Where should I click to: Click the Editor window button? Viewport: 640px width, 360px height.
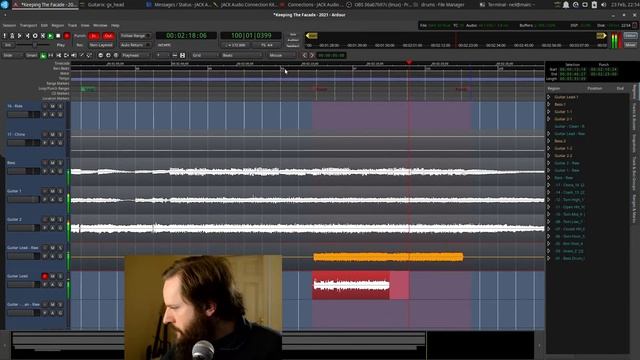click(630, 36)
